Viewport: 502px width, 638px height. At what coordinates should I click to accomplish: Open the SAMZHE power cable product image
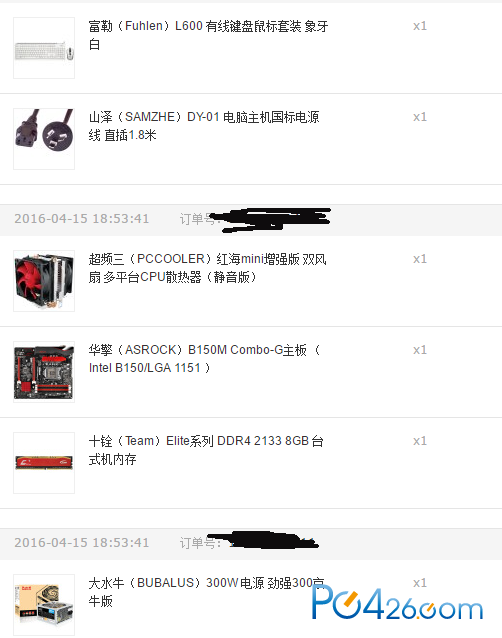[44, 139]
